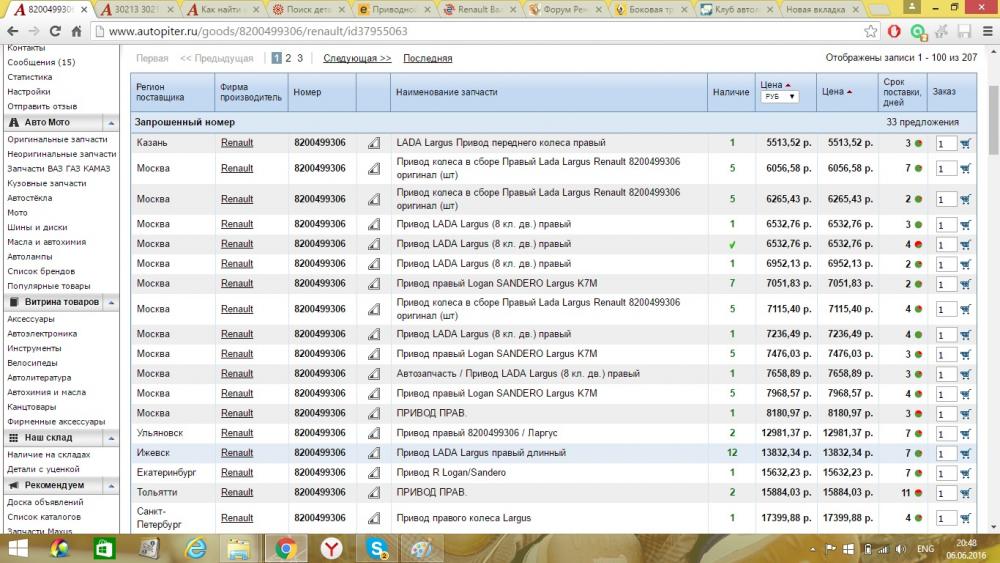The image size is (1000, 563).
Task: Collapse the Авто Мото sidebar section
Action: (x=111, y=122)
